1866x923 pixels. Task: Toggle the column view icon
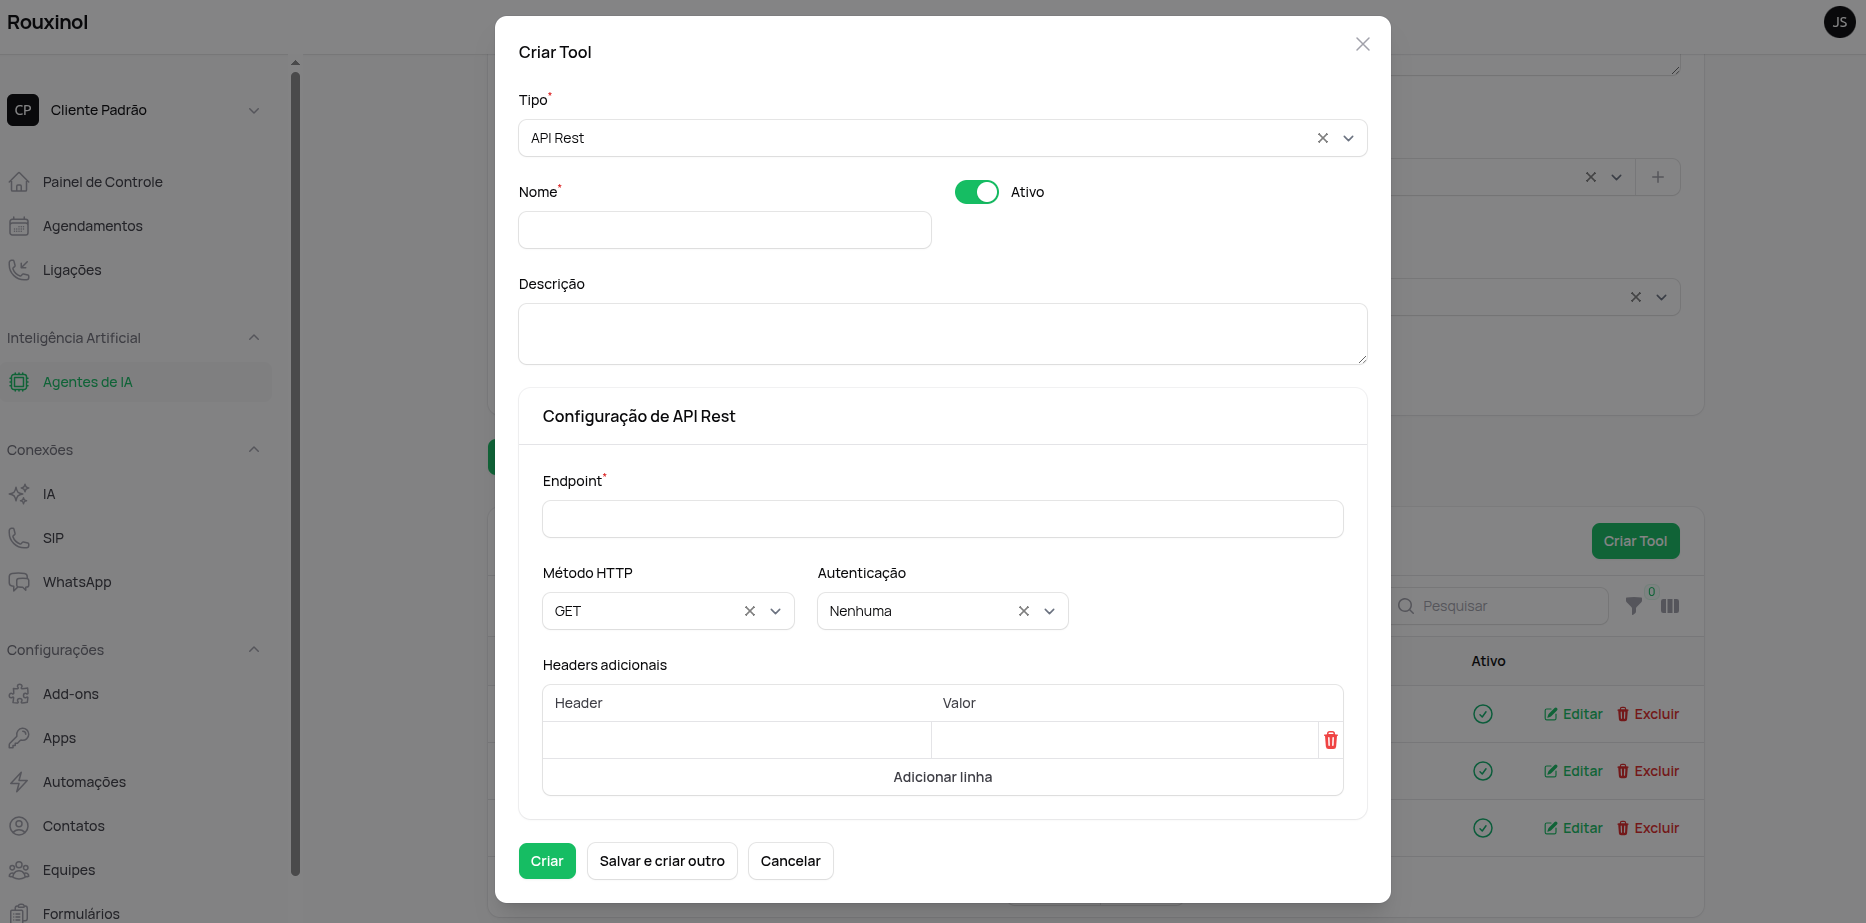coord(1670,606)
